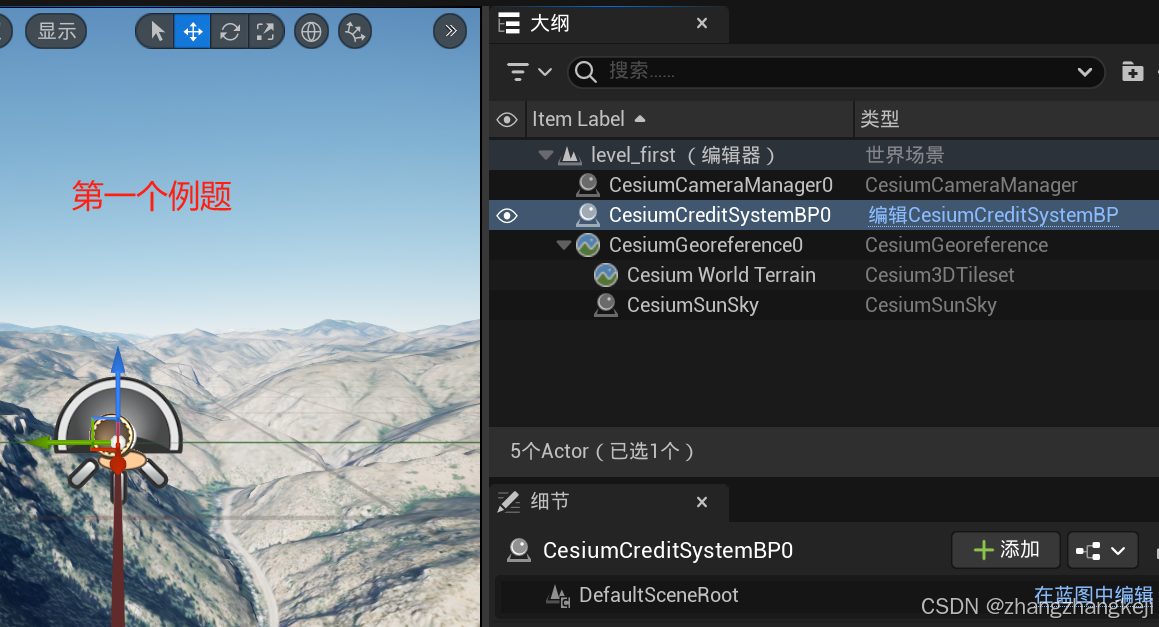Choose the Select objects arrow tool
Screen dimensions: 1159x627
[x=156, y=31]
